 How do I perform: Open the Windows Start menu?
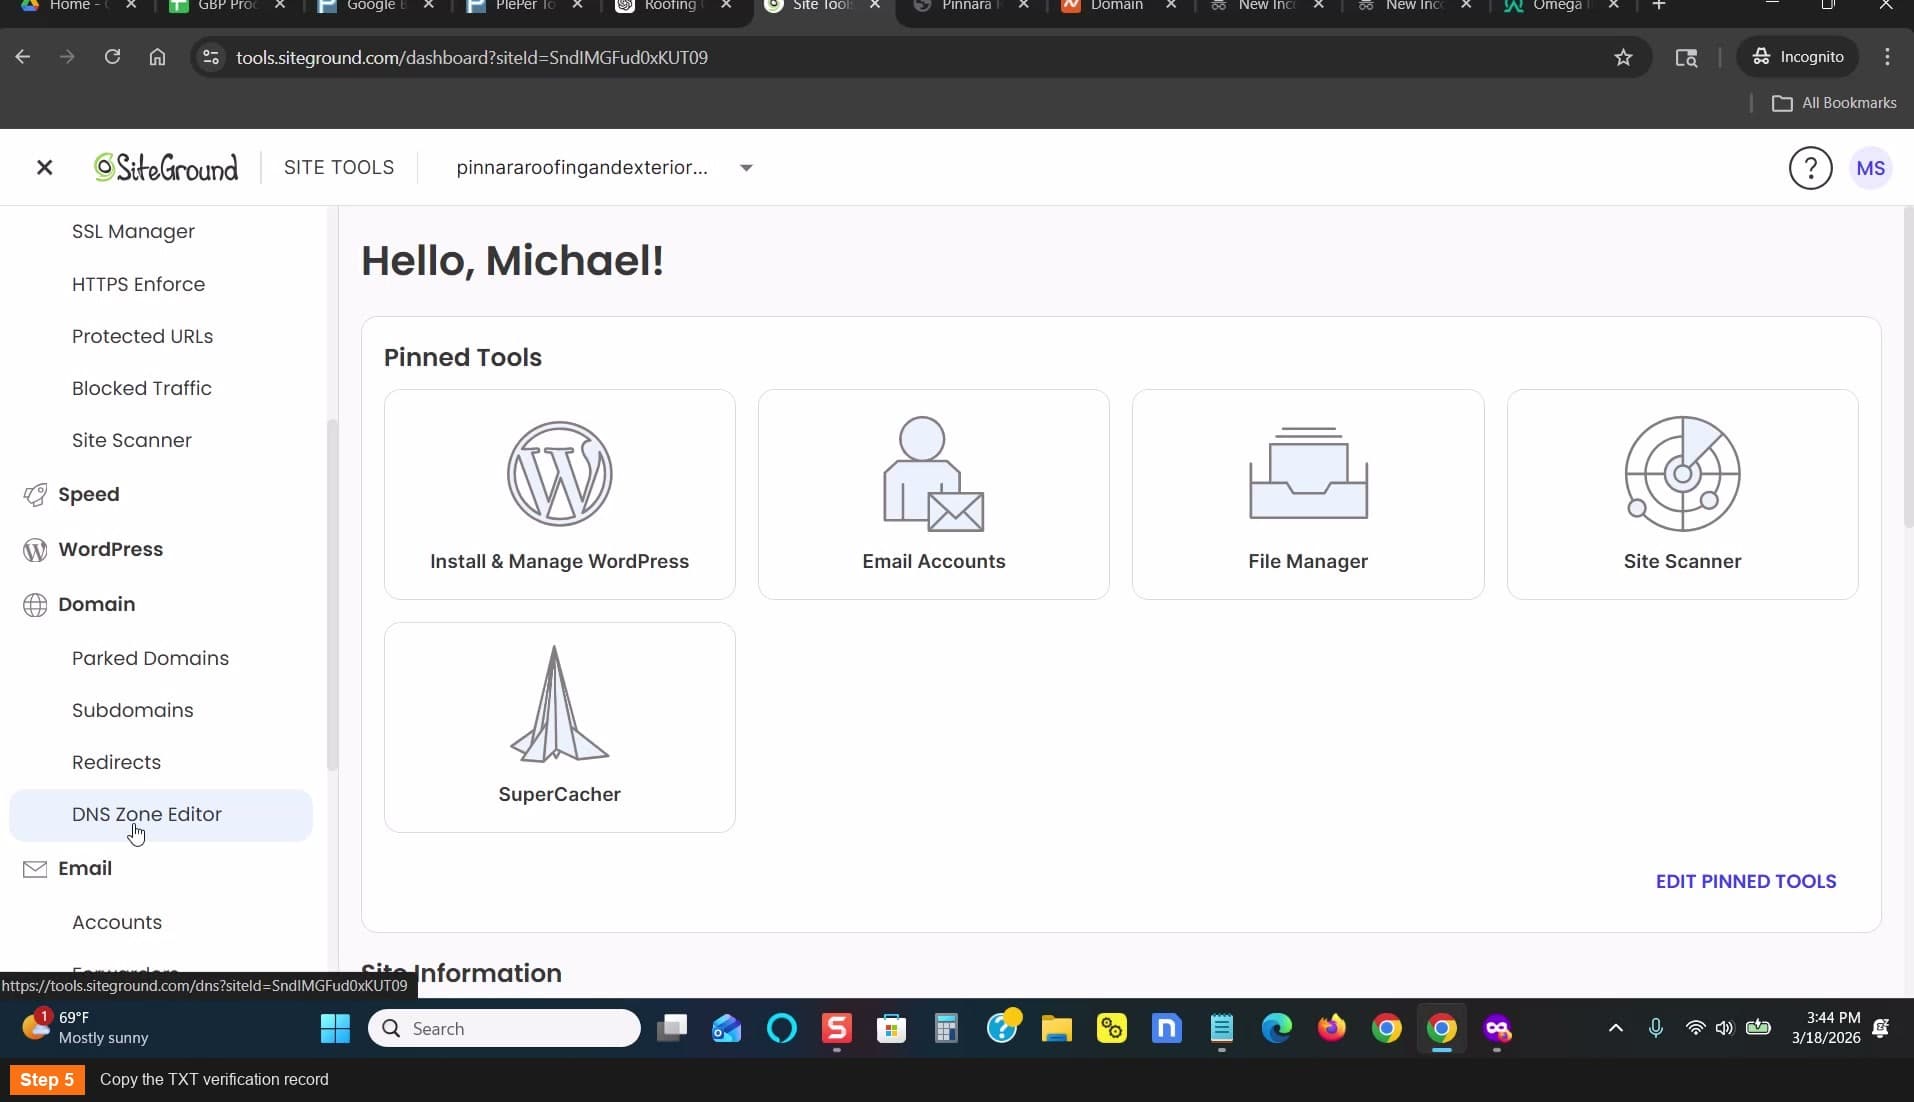tap(335, 1028)
